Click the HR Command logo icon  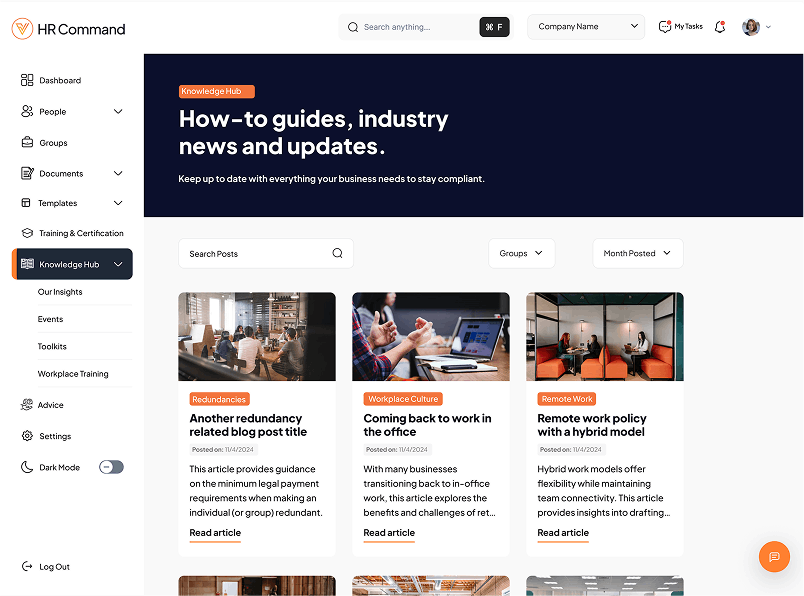(x=22, y=29)
